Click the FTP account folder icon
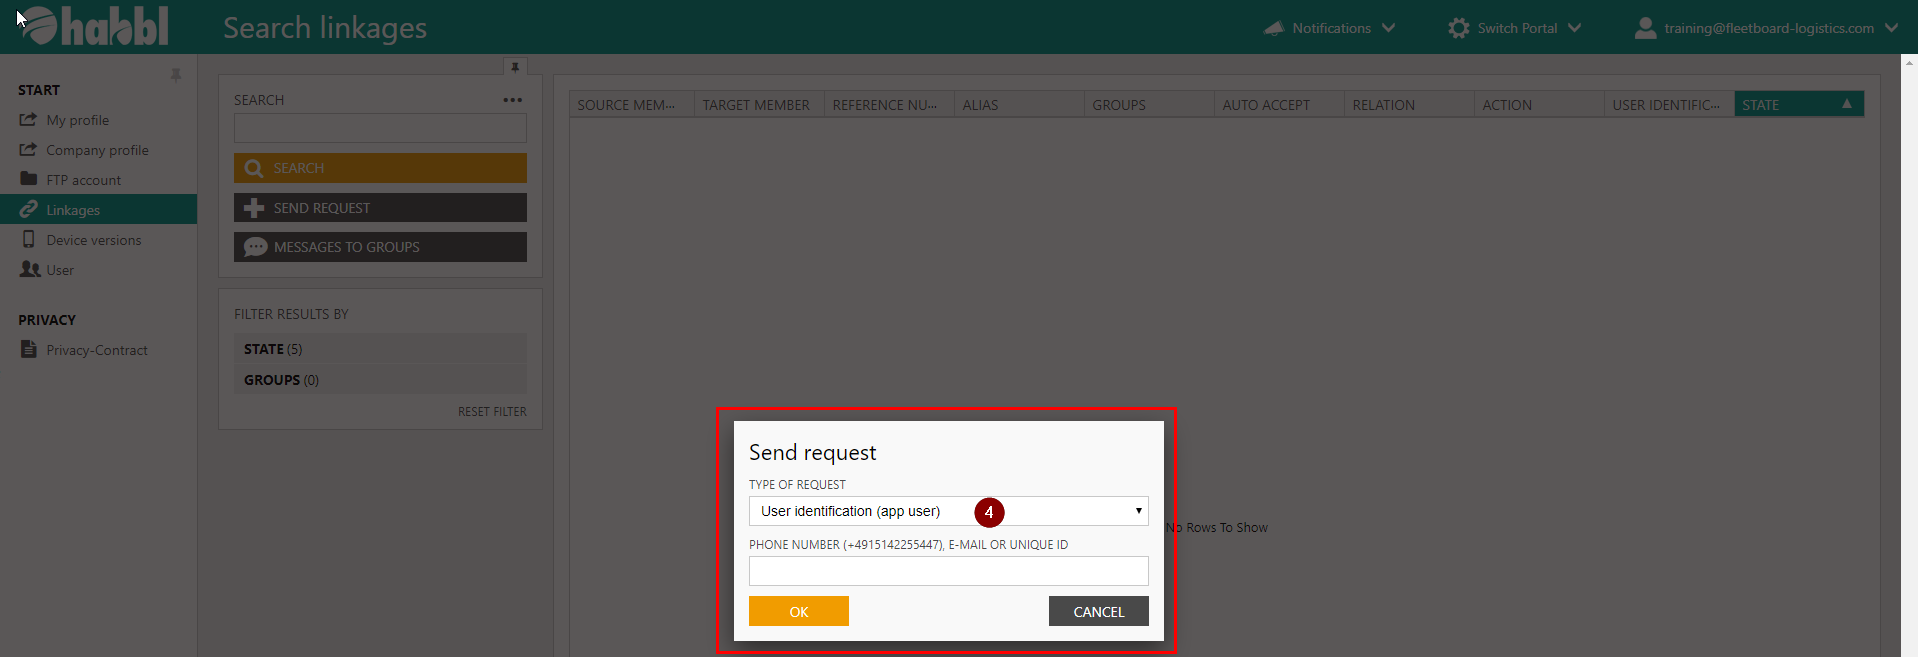 [29, 179]
